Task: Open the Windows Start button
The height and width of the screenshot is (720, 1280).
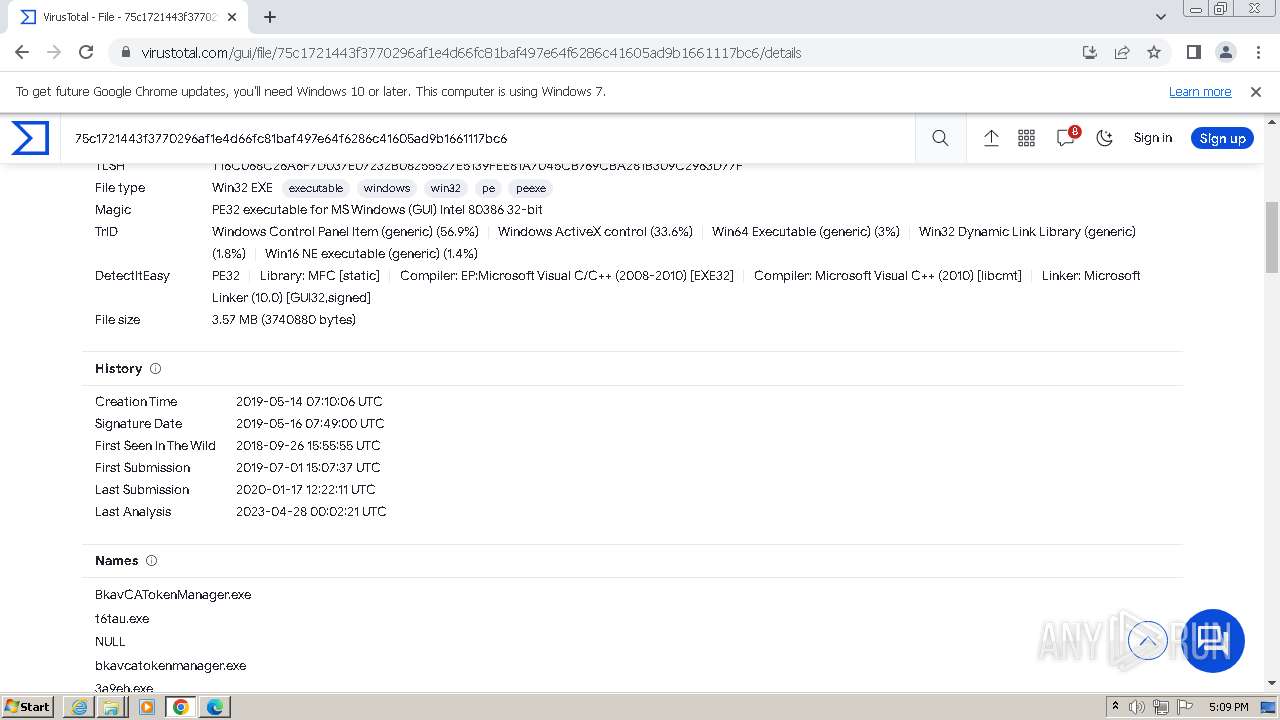Action: click(28, 706)
